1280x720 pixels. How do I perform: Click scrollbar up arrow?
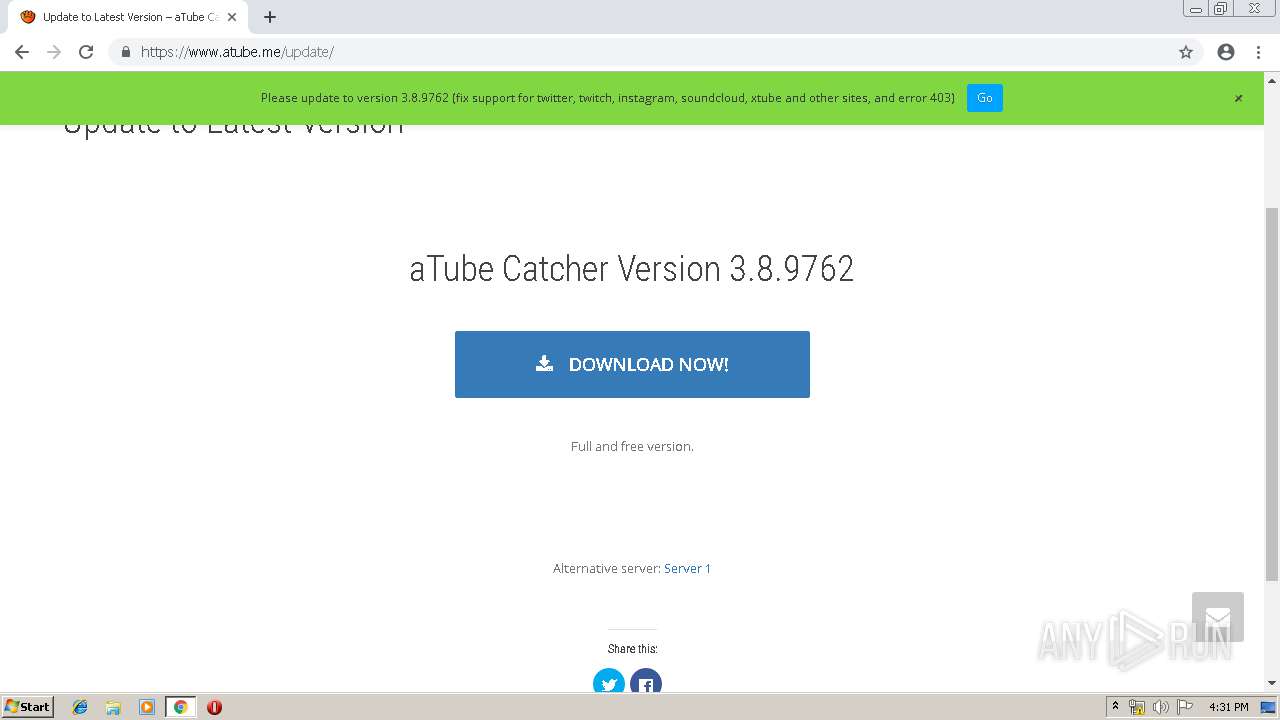coord(1272,80)
